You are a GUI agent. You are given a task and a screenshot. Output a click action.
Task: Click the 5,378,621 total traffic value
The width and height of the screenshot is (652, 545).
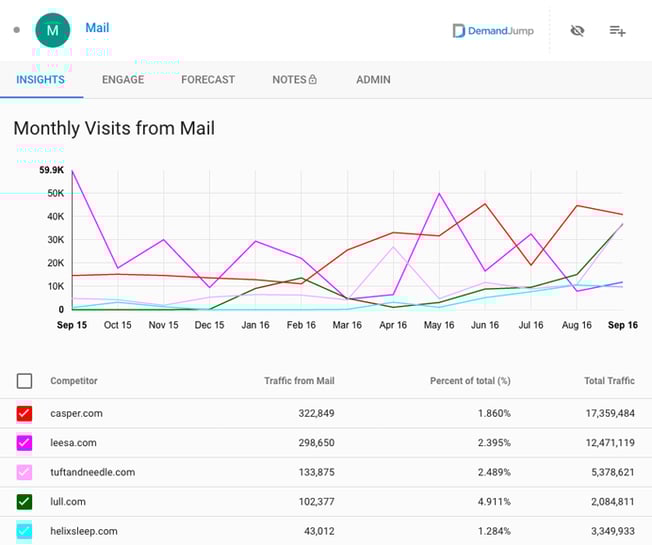pyautogui.click(x=613, y=472)
